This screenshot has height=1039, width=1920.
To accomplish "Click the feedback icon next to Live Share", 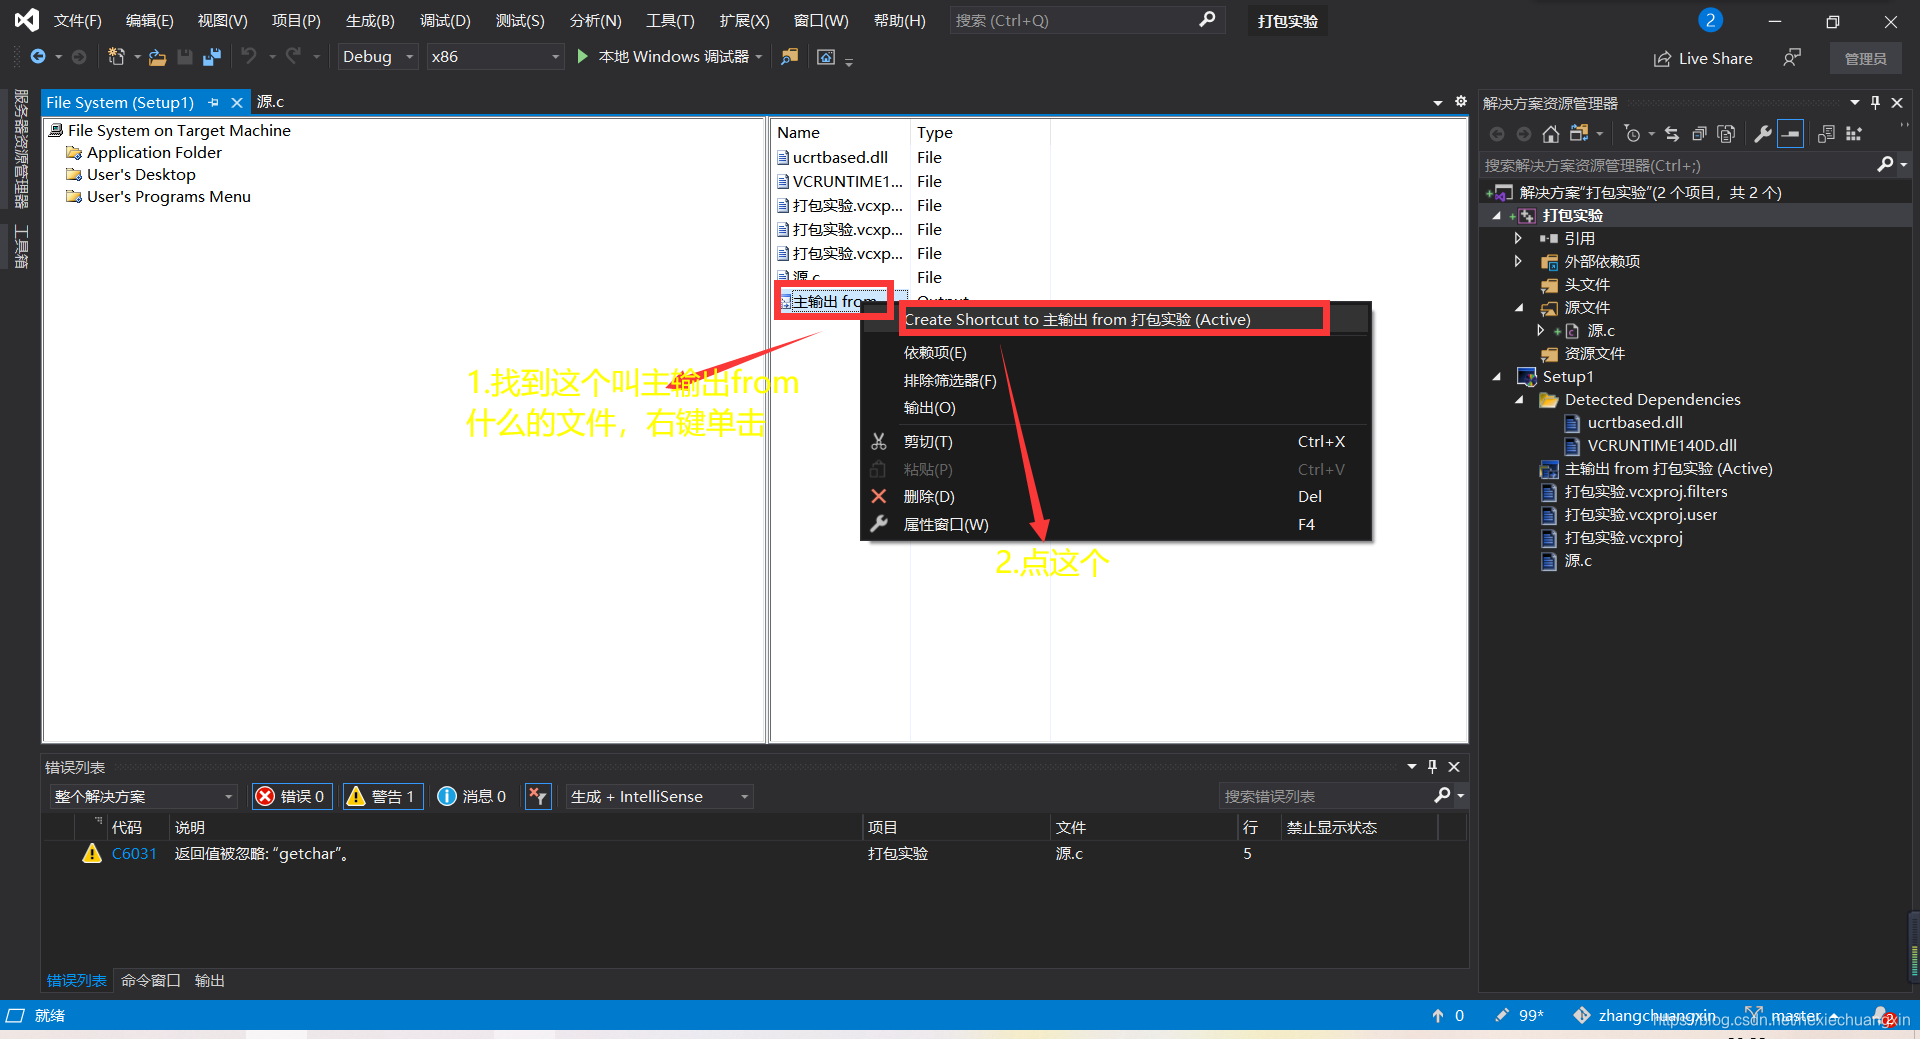I will tap(1792, 58).
